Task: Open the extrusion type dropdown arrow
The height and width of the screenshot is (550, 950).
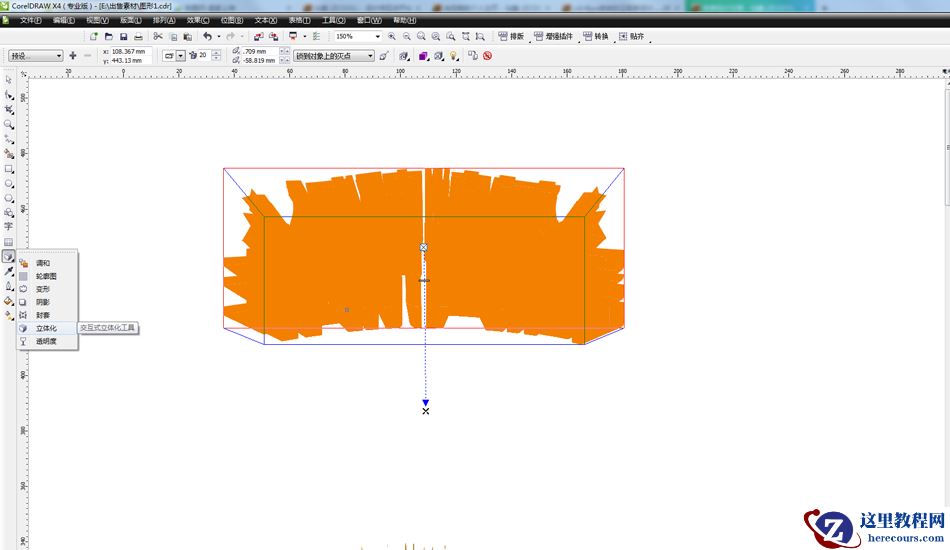Action: (181, 56)
